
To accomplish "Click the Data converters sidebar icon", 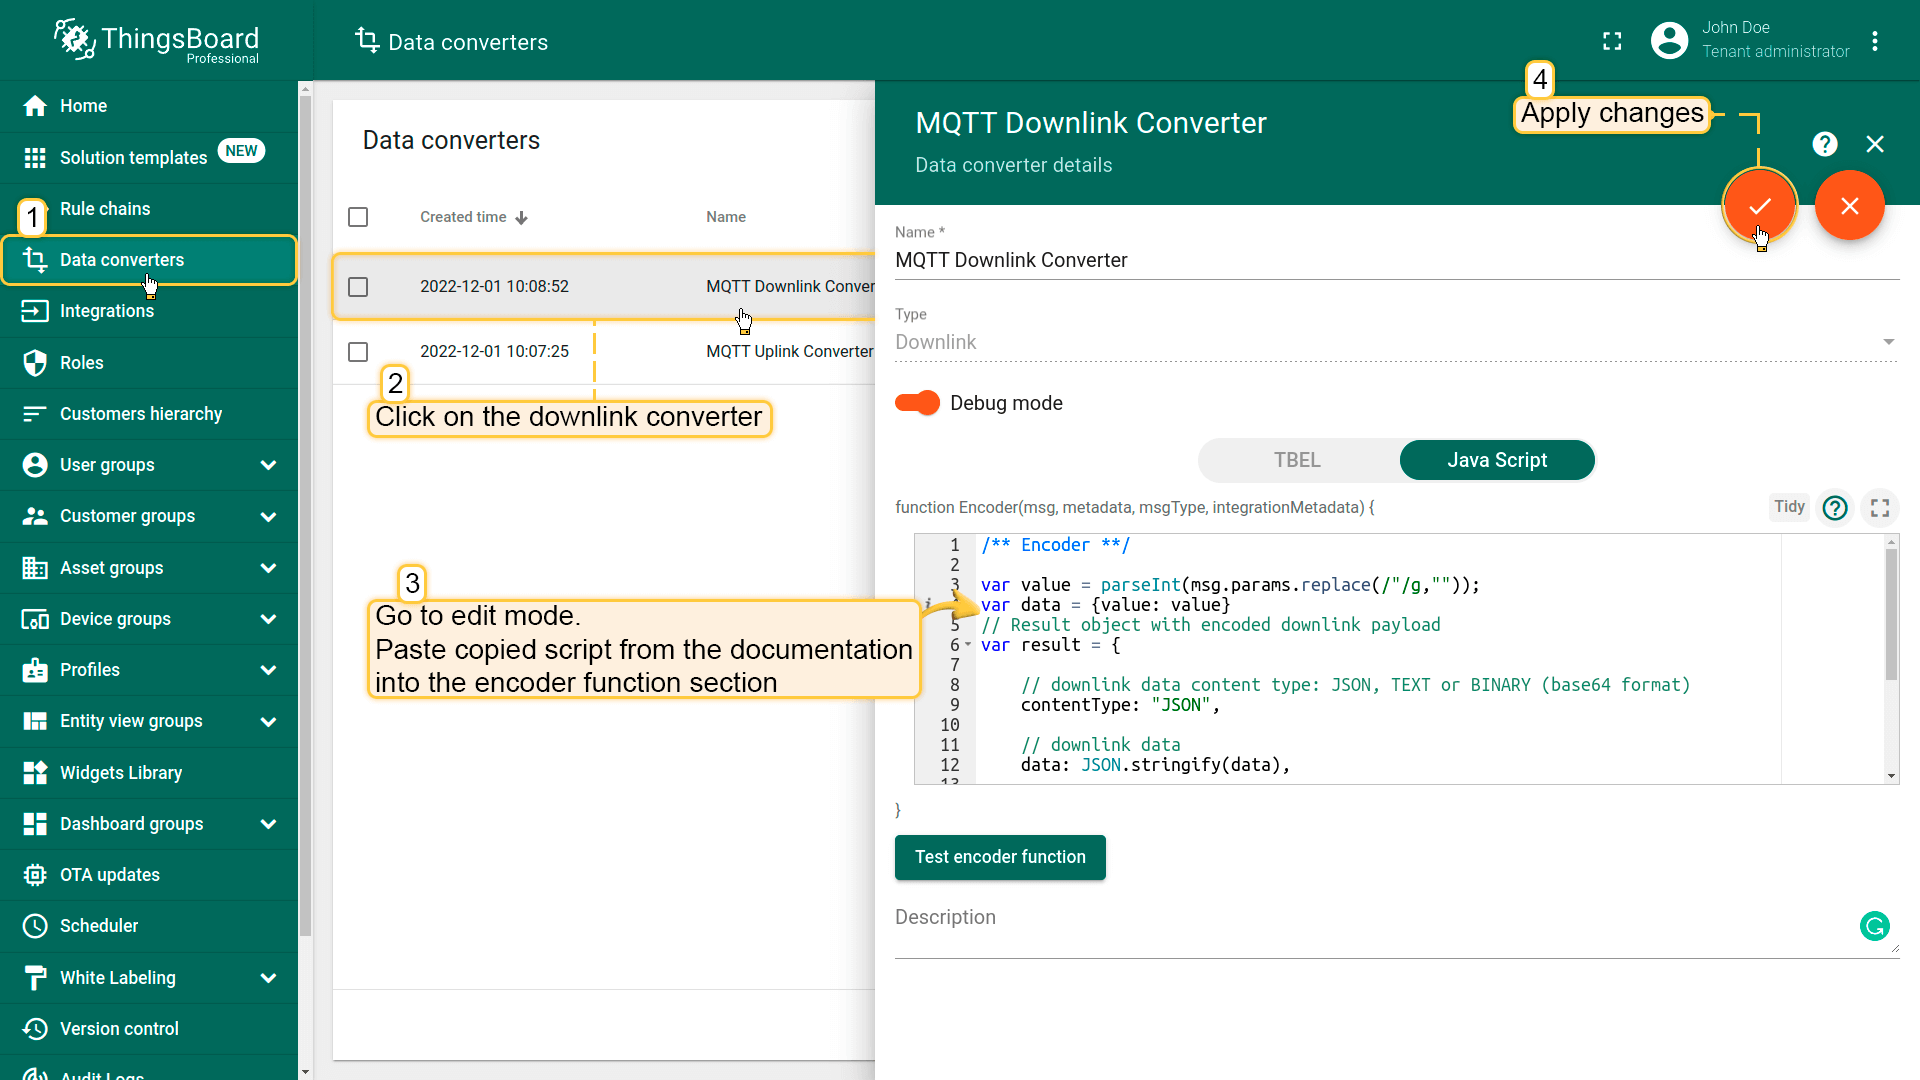I will (35, 260).
